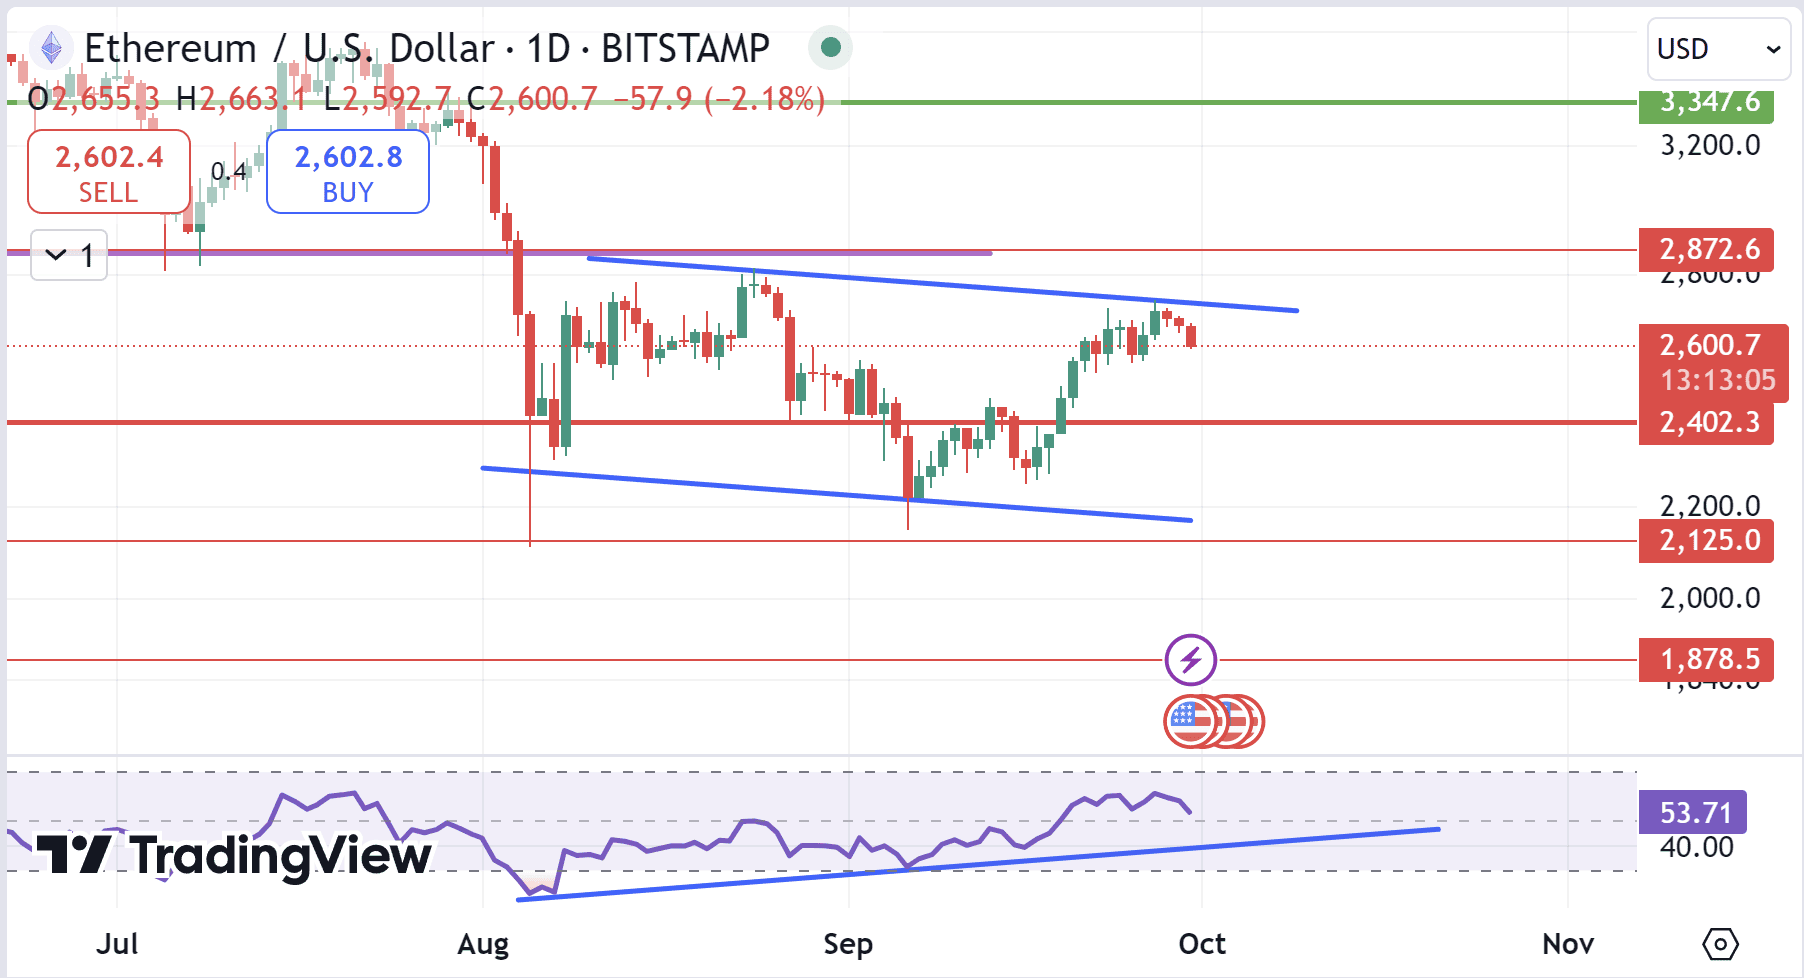Open chart settings hexagon icon
This screenshot has height=978, width=1804.
click(1721, 944)
